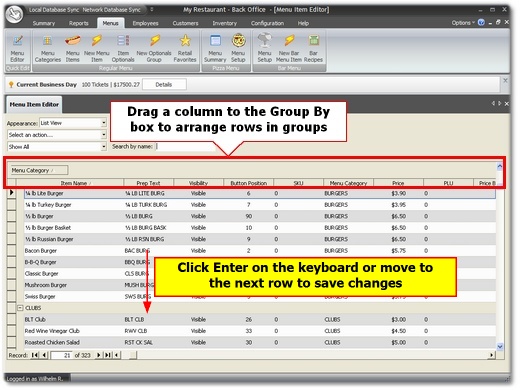The height and width of the screenshot is (390, 520).
Task: Click the ½ LB BURG BASK prep text
Action: tap(145, 228)
